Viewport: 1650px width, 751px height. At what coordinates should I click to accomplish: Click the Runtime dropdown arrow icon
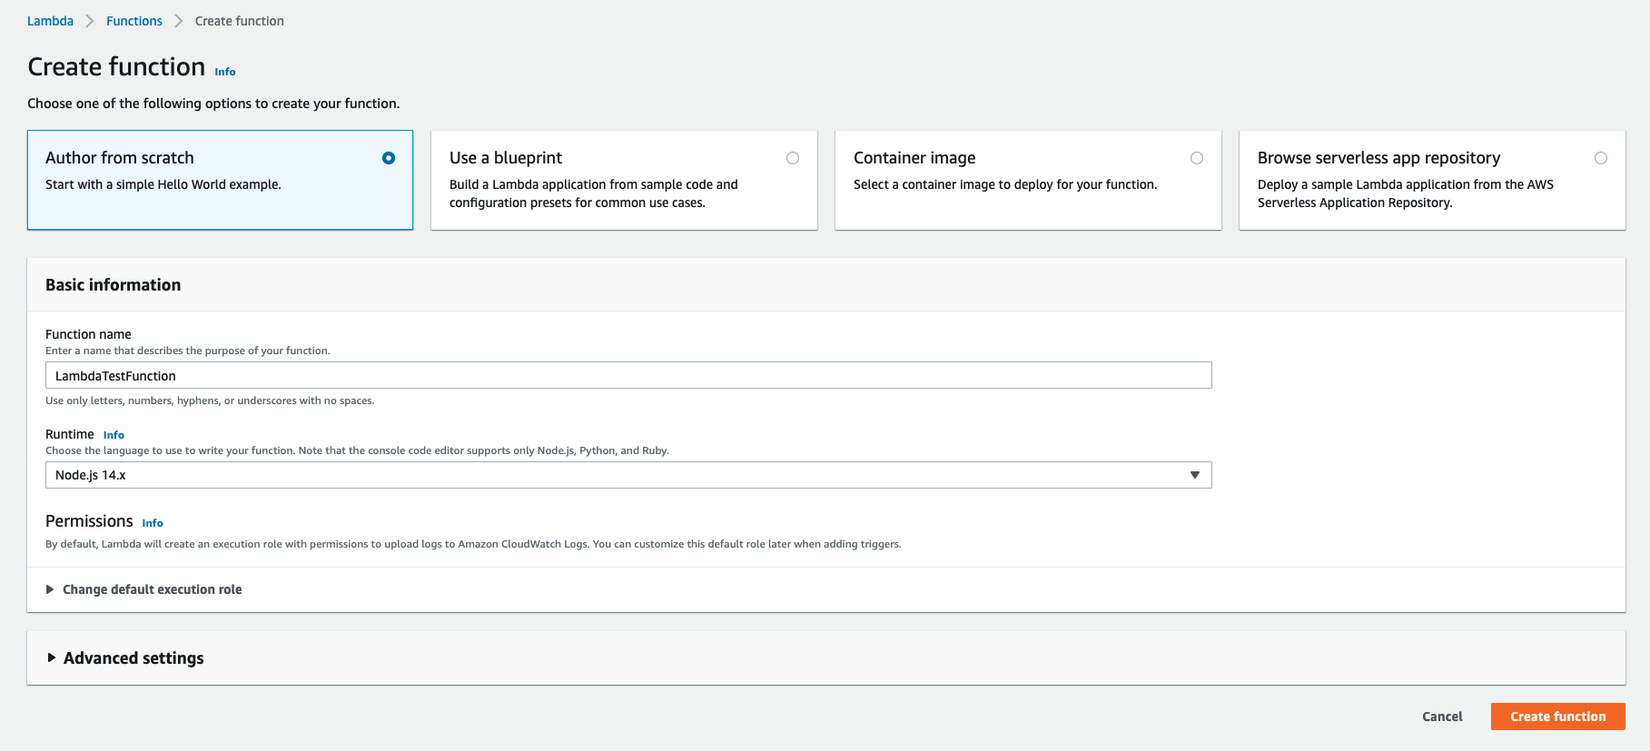click(1194, 475)
